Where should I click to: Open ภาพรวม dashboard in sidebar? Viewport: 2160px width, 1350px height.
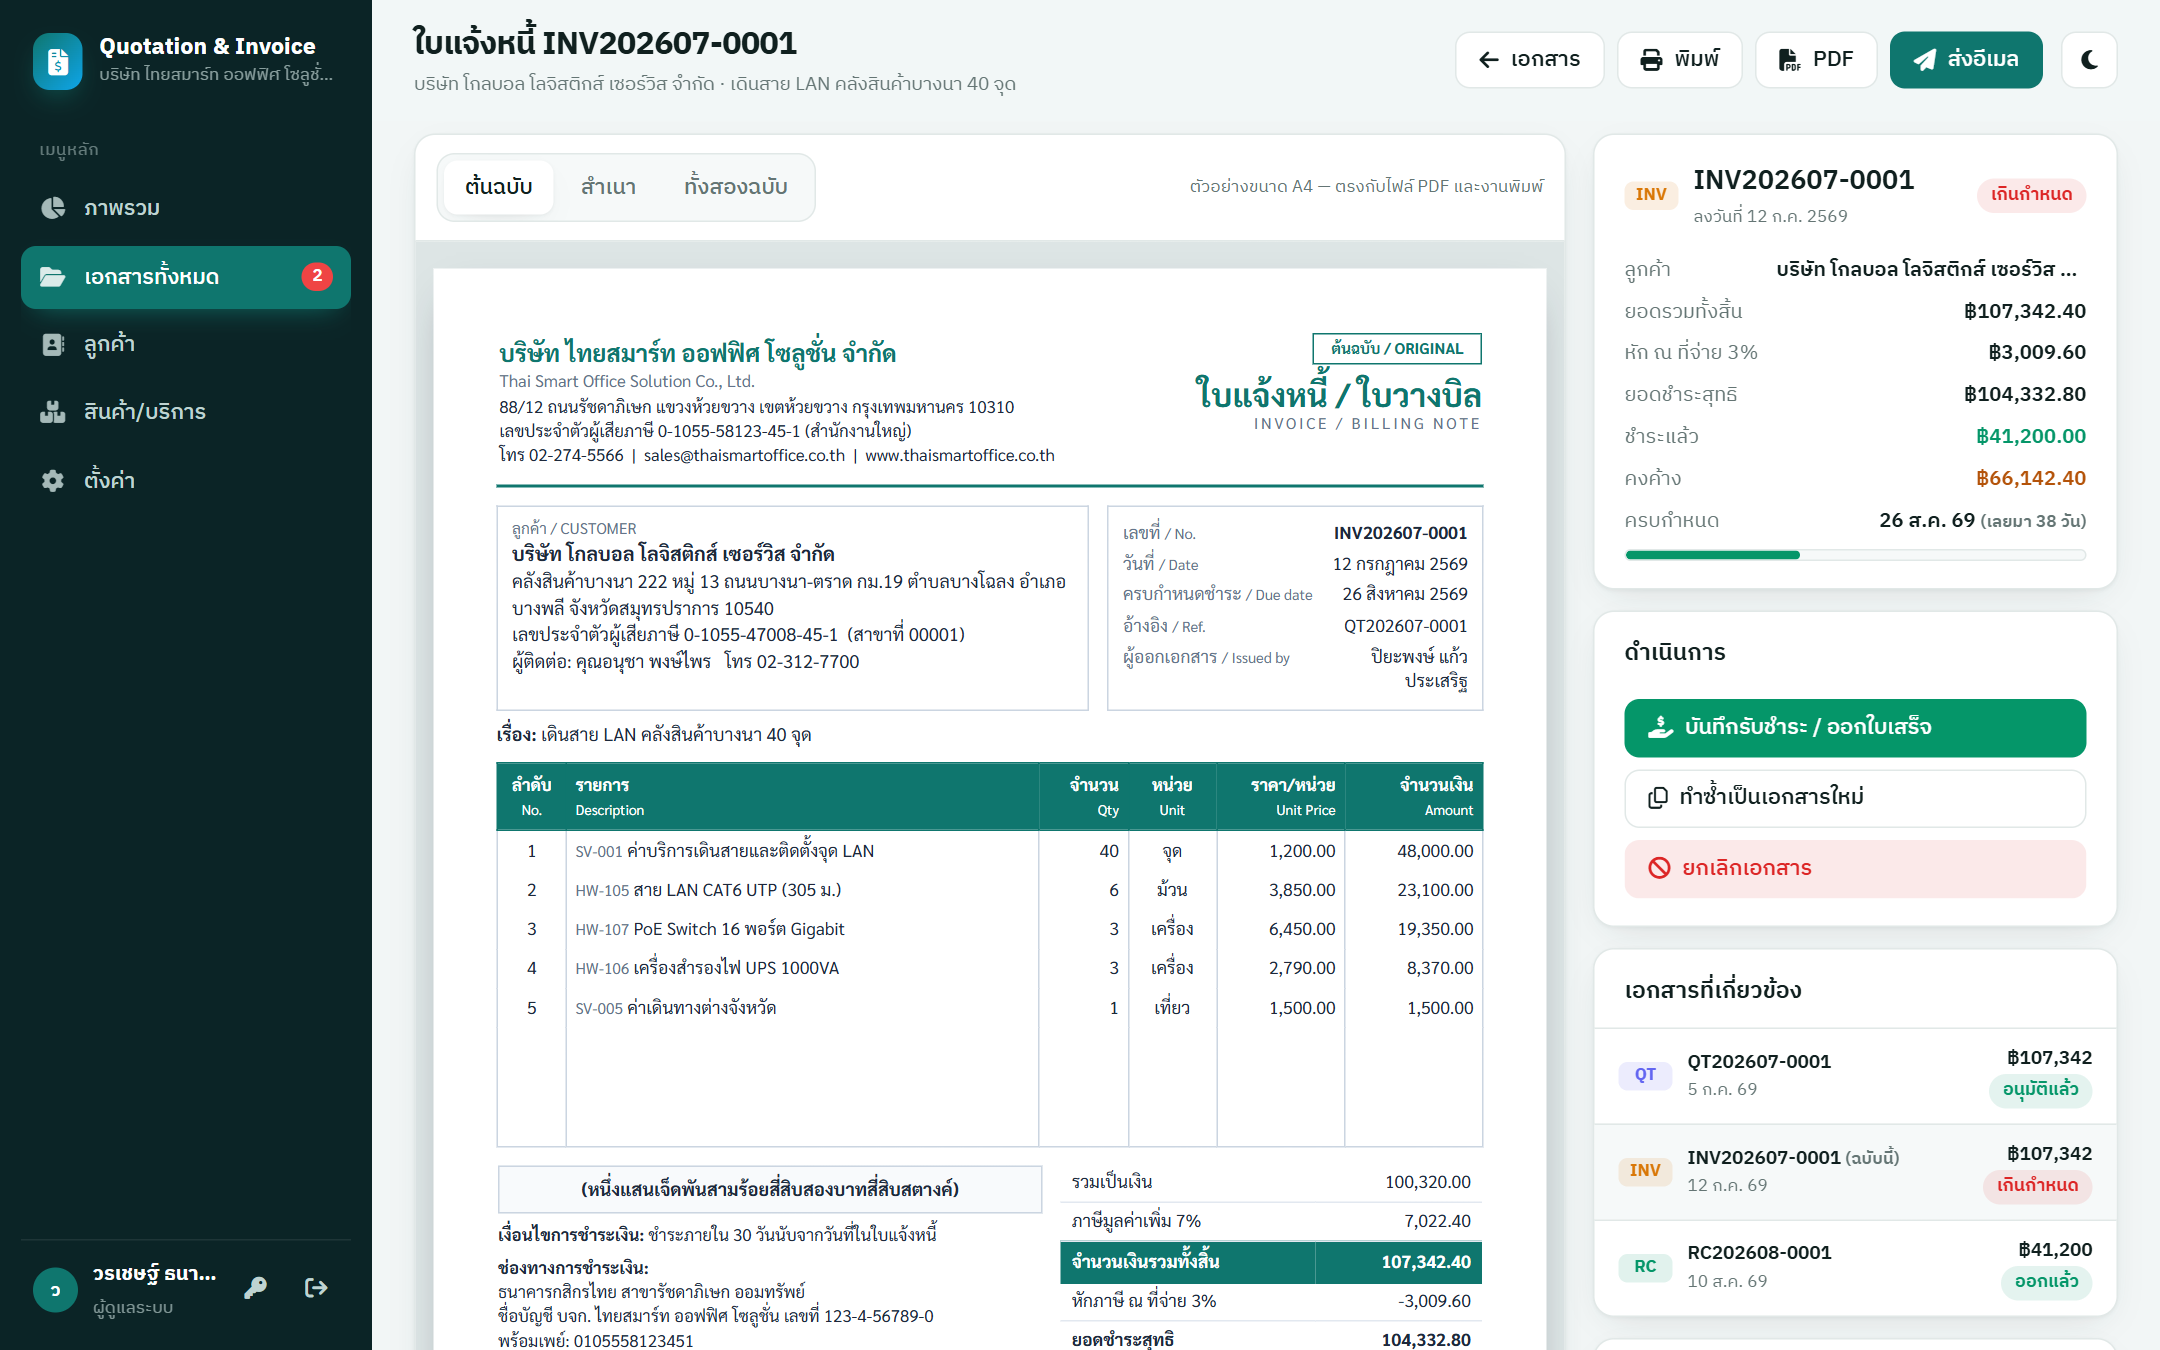186,208
